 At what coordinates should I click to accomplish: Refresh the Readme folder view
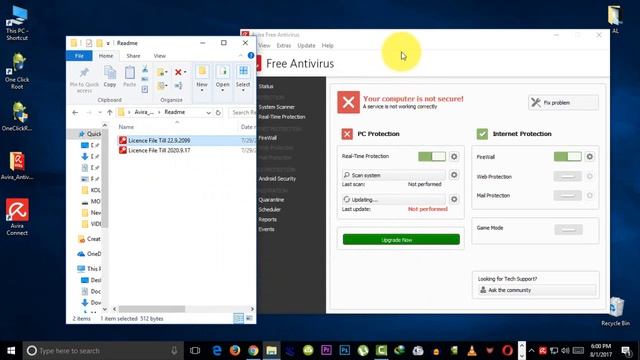click(x=218, y=112)
